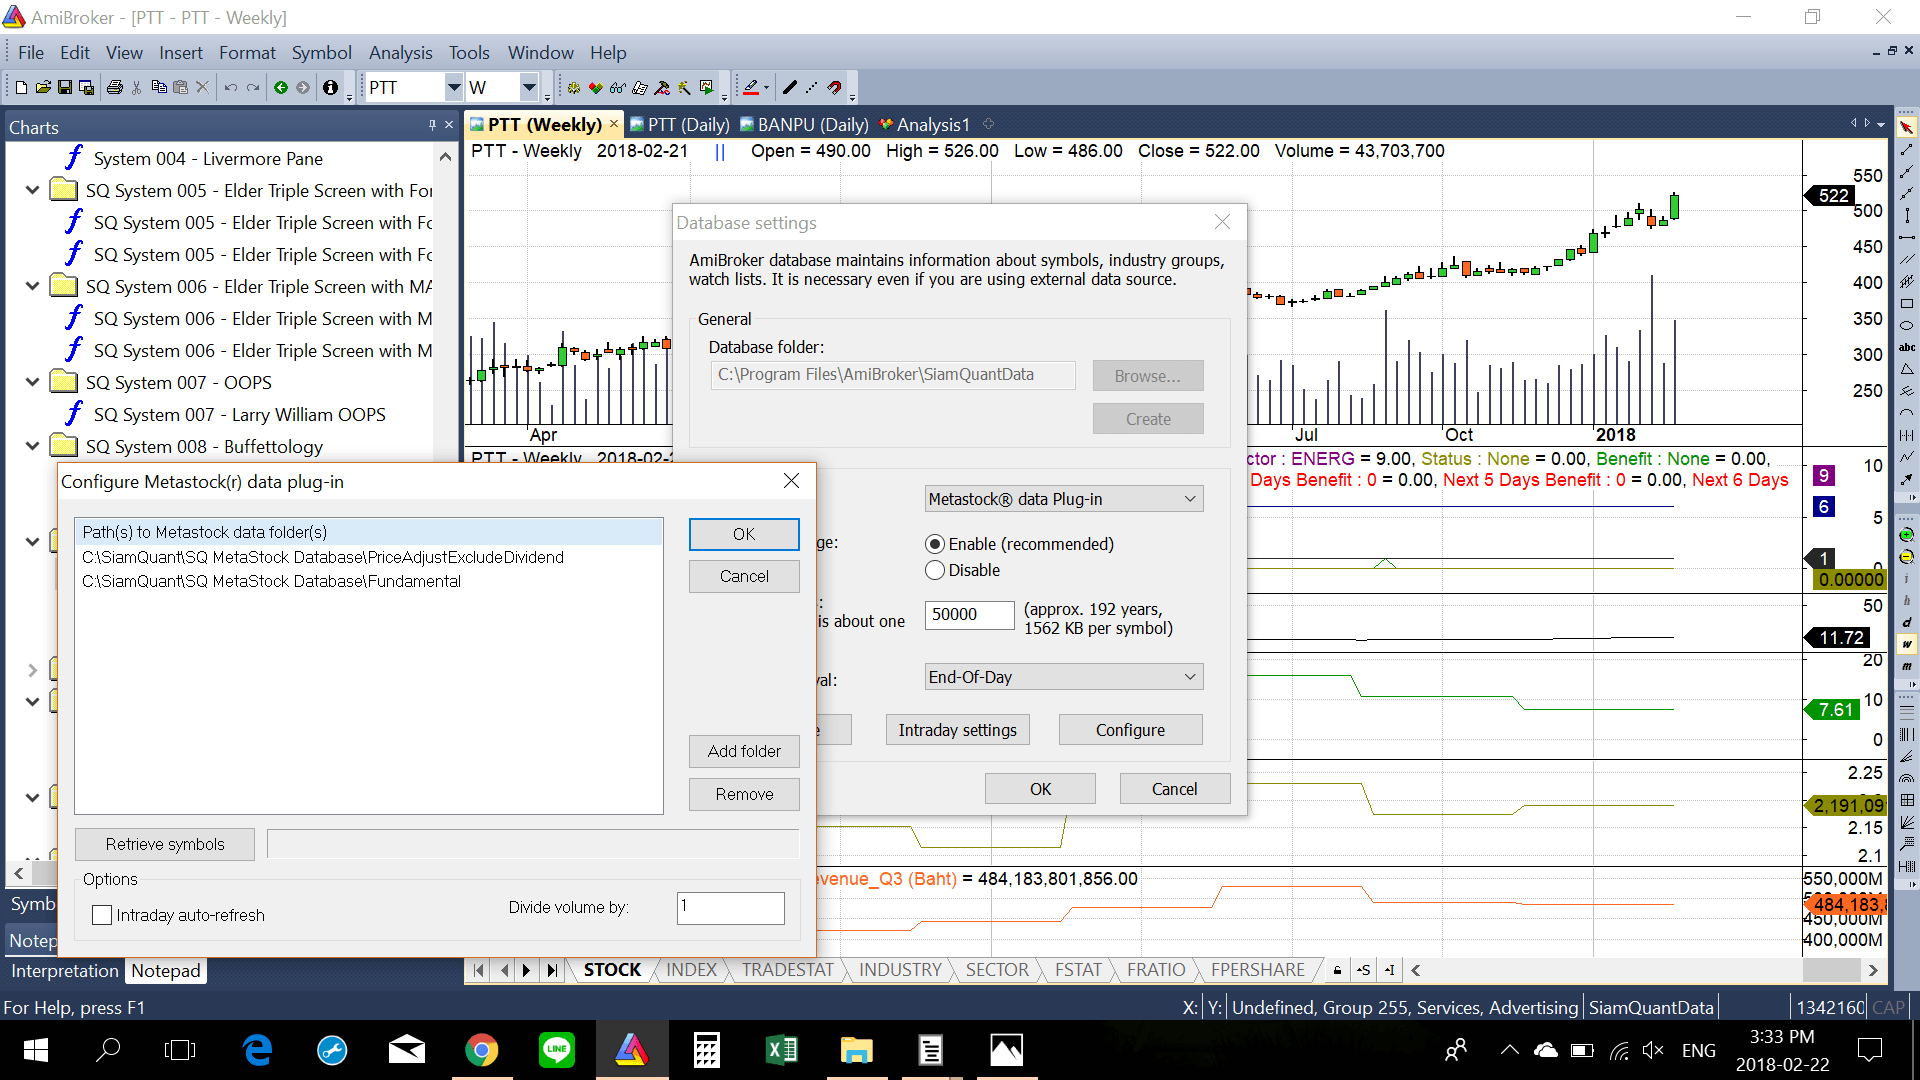
Task: Click the Divide volume by input field
Action: click(x=730, y=907)
